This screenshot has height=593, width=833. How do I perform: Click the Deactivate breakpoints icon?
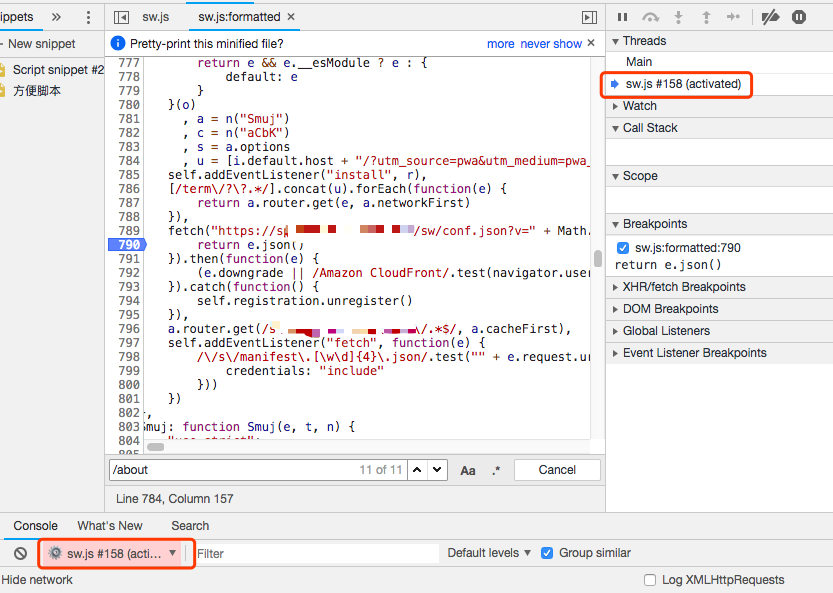770,17
